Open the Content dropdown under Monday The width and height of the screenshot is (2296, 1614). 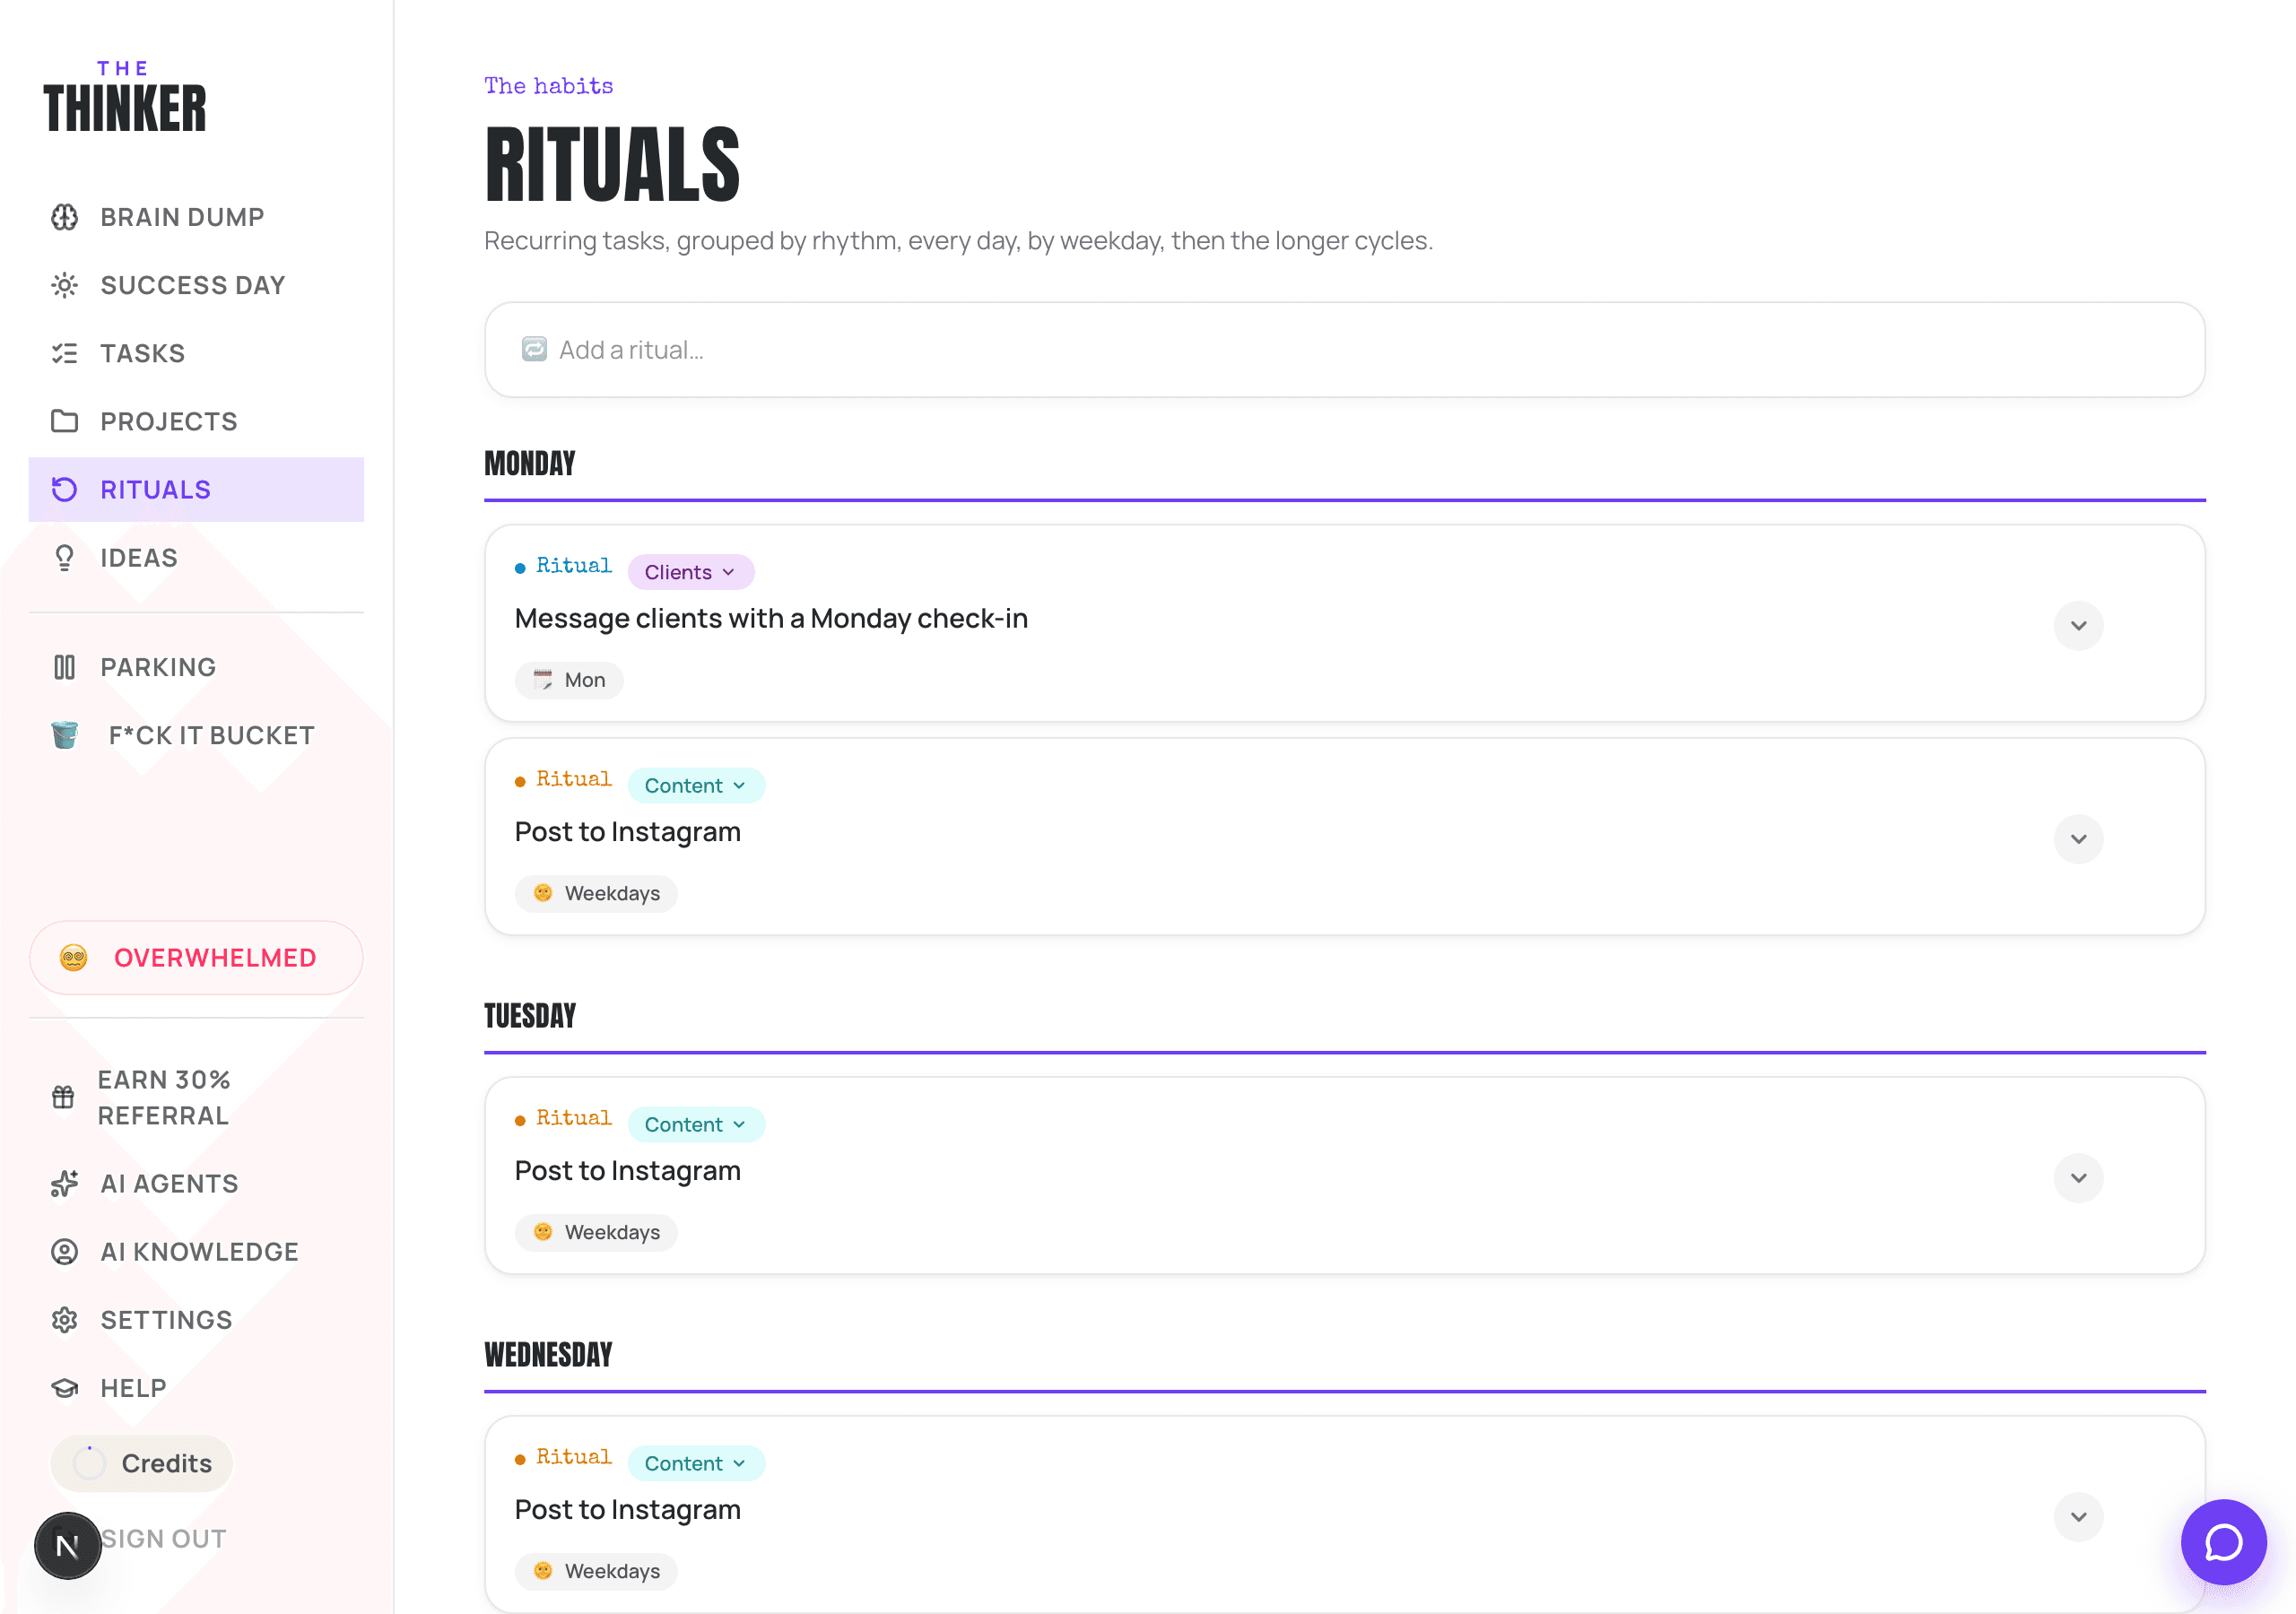point(696,785)
